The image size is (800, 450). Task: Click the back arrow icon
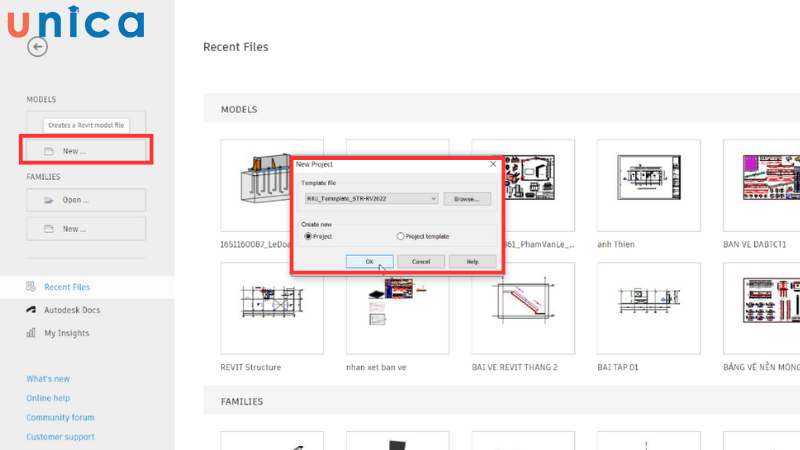[x=37, y=47]
